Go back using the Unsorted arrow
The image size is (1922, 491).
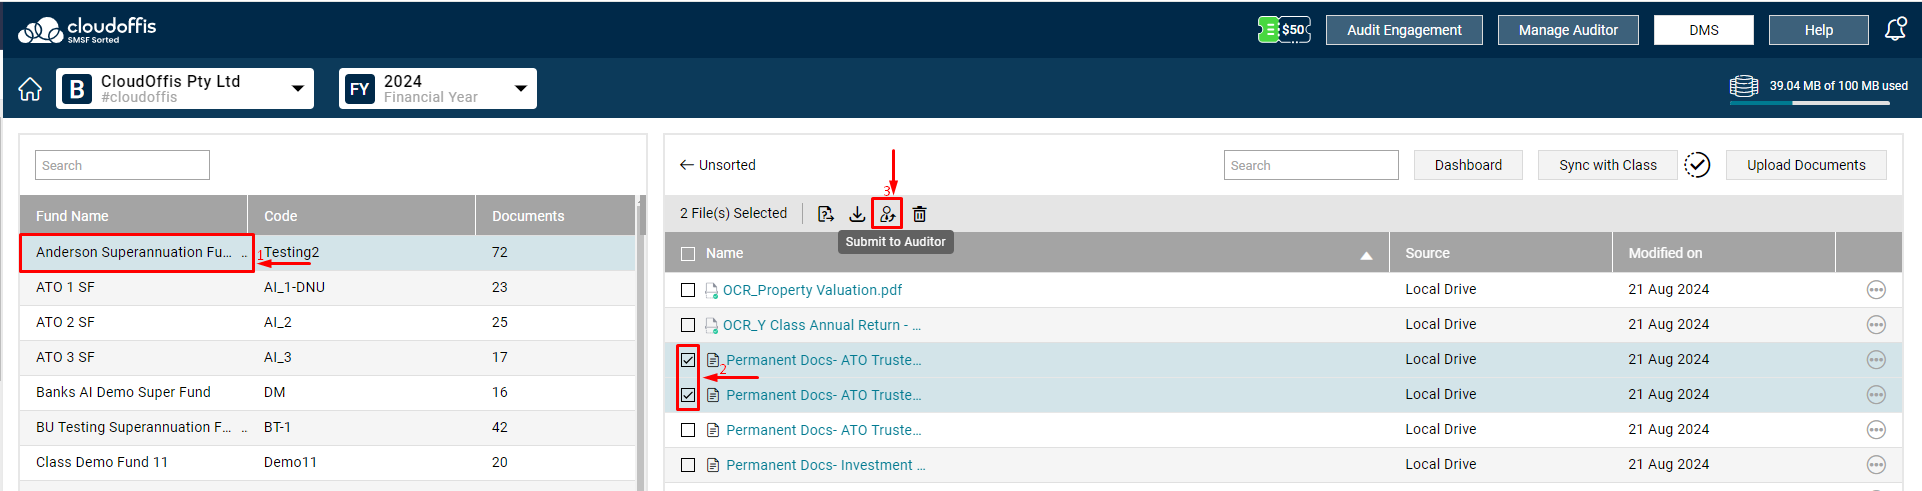coord(687,165)
